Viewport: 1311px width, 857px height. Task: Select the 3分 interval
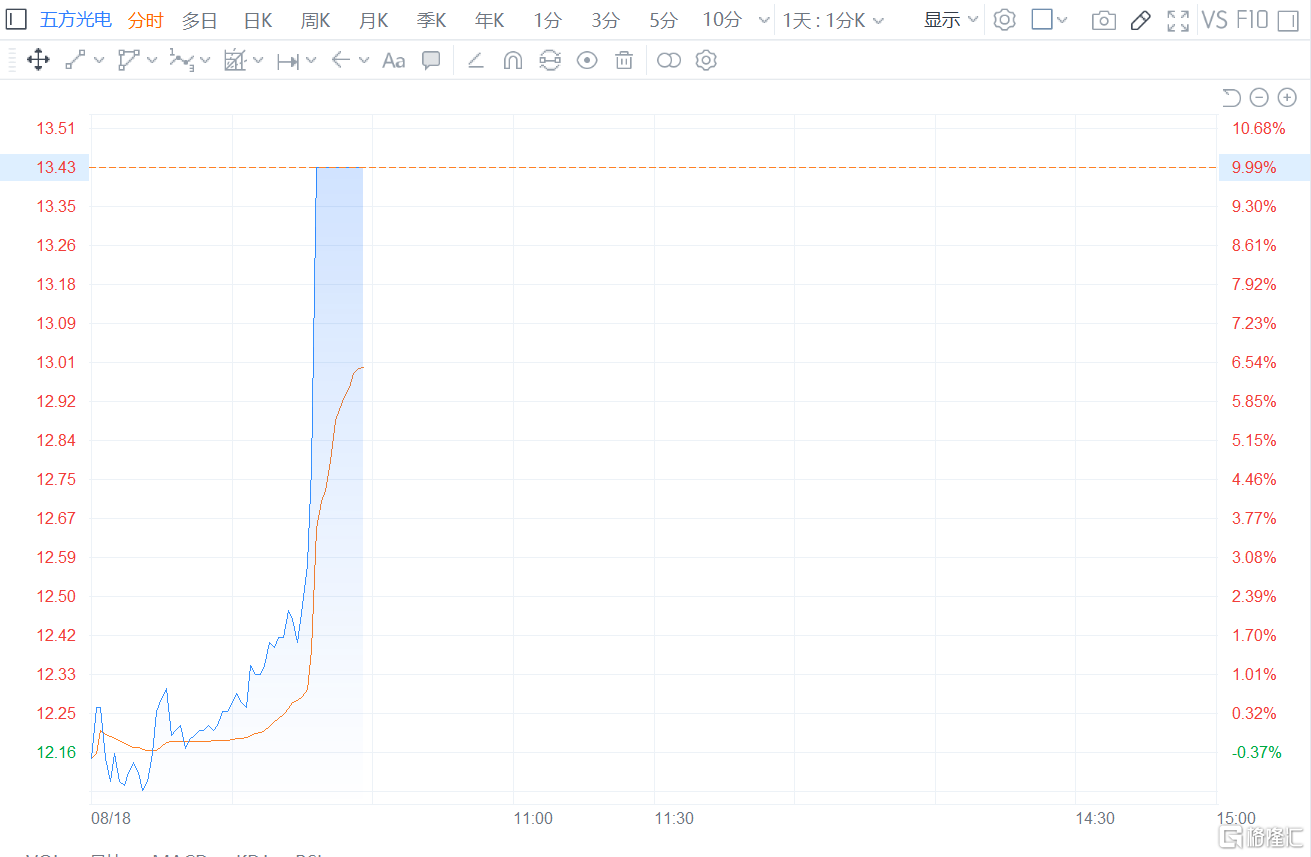606,20
